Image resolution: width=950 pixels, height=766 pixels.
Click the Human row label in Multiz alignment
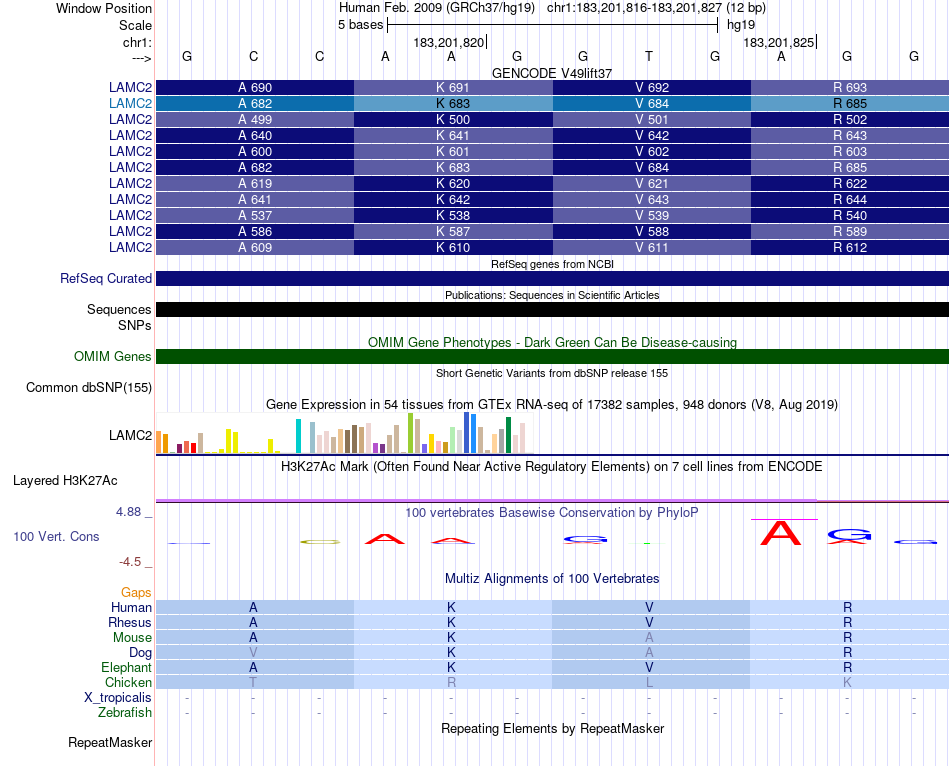[x=131, y=607]
